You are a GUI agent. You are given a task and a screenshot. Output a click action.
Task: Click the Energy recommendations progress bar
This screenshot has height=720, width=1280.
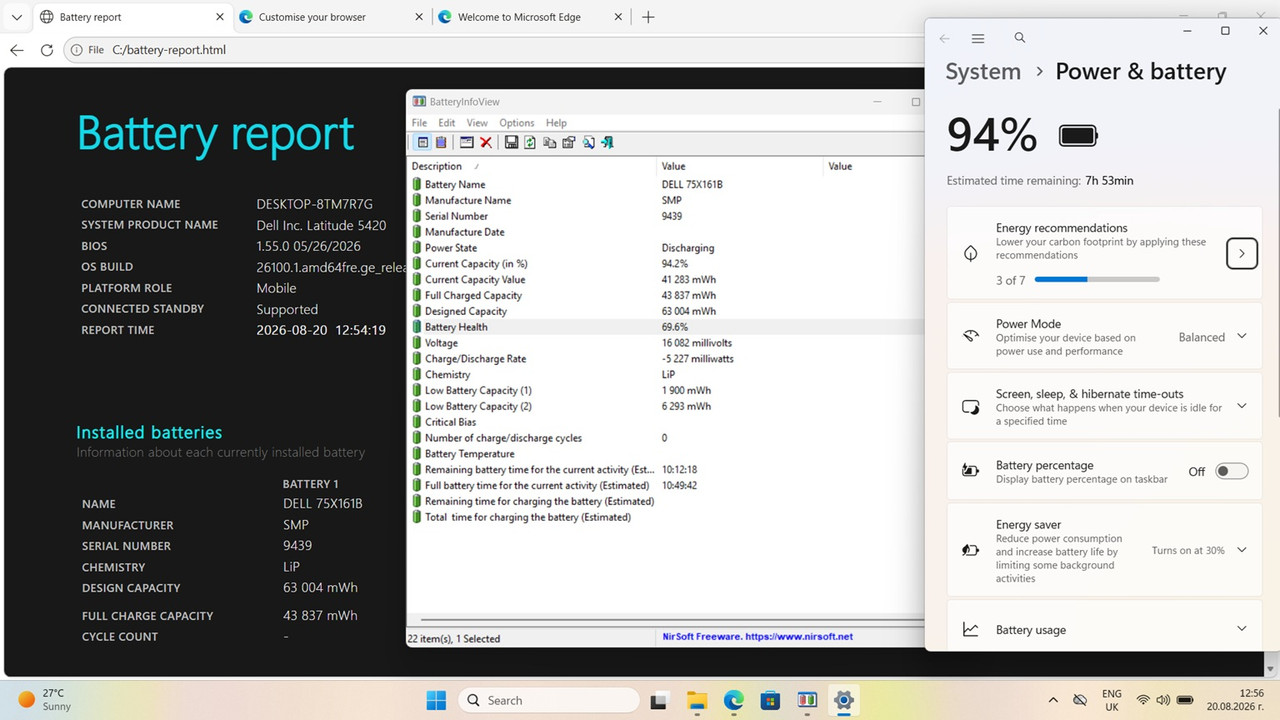(1097, 280)
